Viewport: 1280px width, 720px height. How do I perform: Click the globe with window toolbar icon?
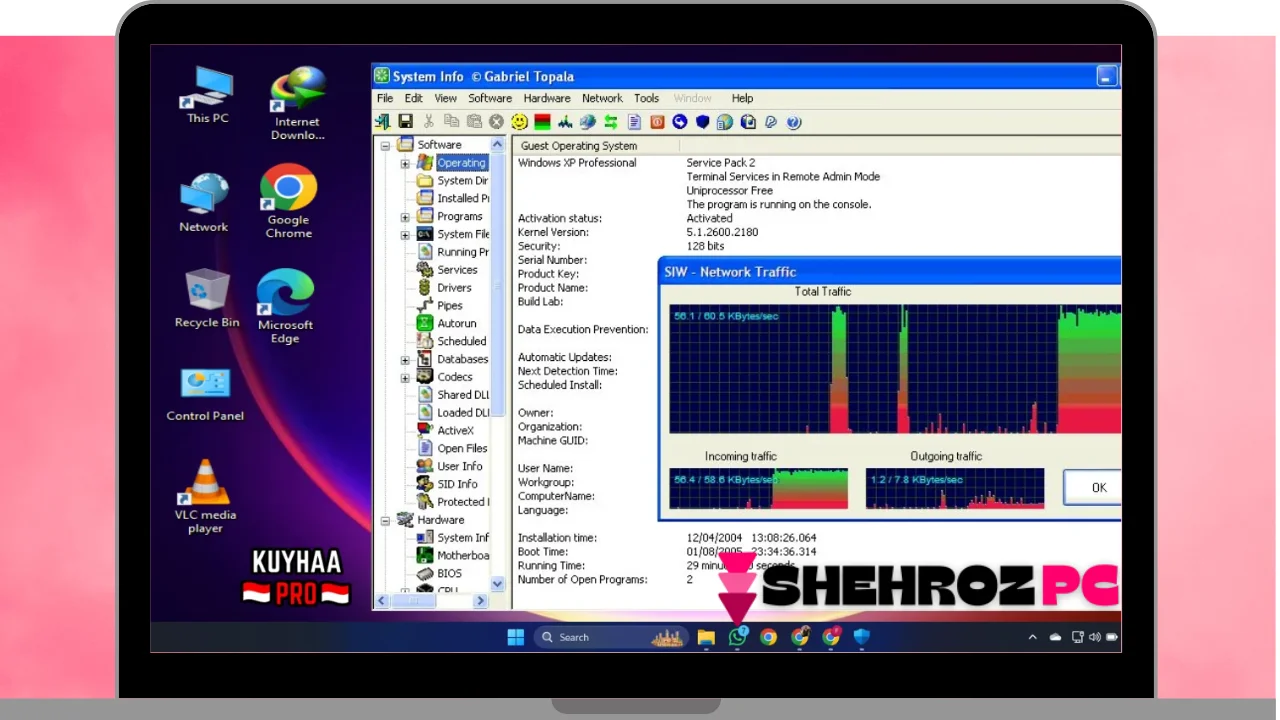[725, 122]
